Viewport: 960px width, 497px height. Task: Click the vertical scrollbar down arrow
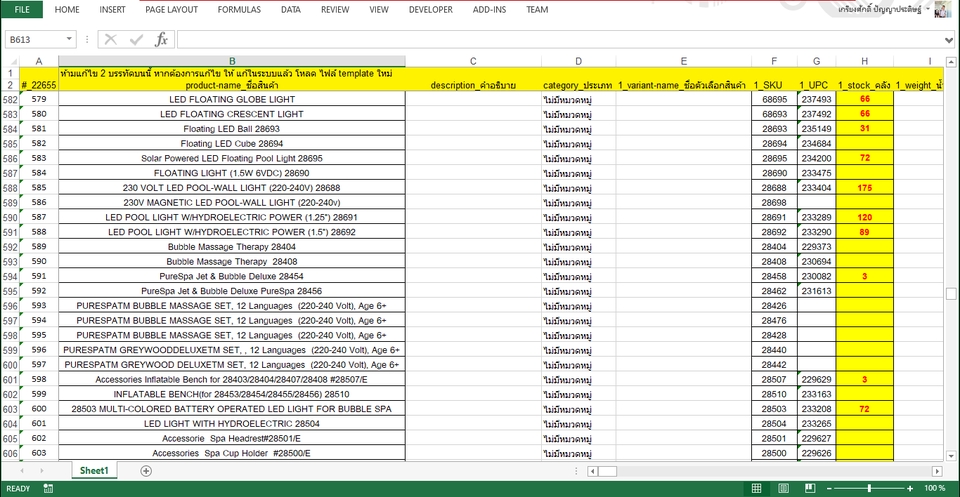coord(951,455)
